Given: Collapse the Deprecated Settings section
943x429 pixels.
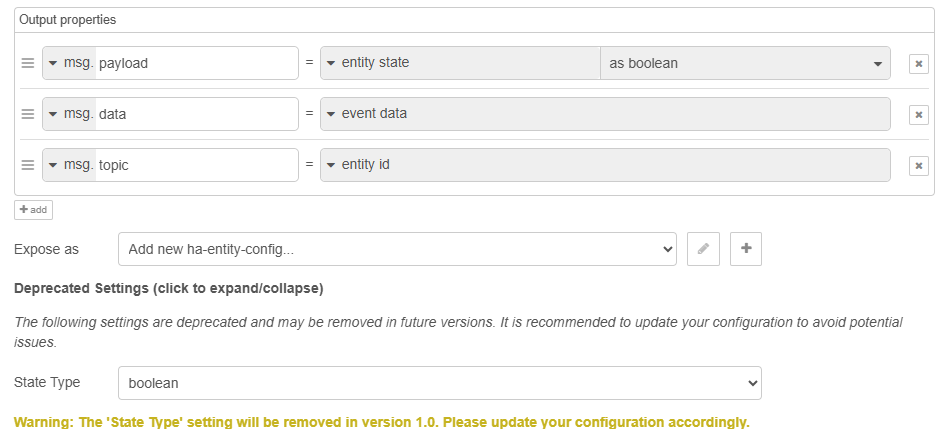Looking at the screenshot, I should 168,289.
